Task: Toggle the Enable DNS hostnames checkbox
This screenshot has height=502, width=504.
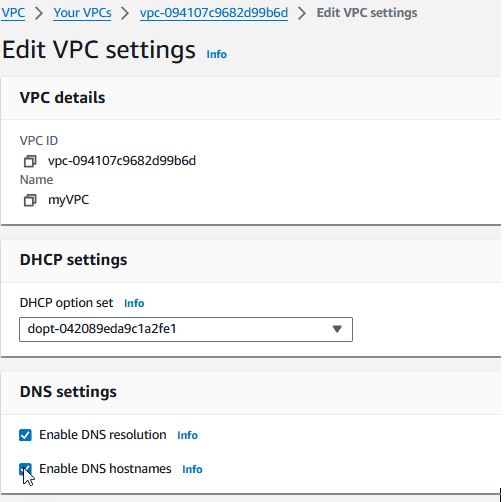Action: click(25, 469)
